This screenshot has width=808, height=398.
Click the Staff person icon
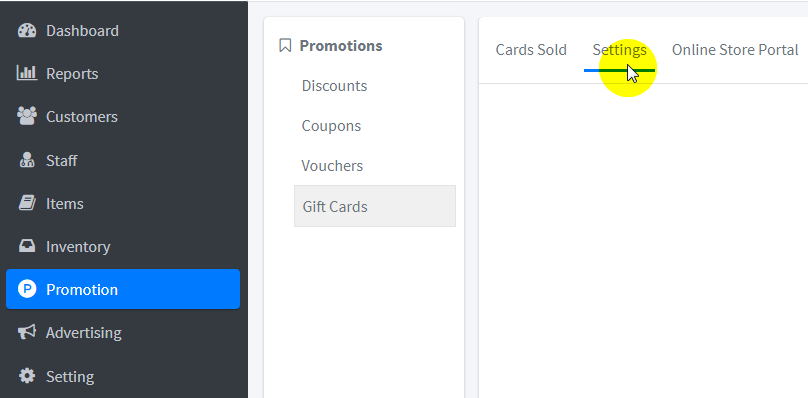pos(26,160)
